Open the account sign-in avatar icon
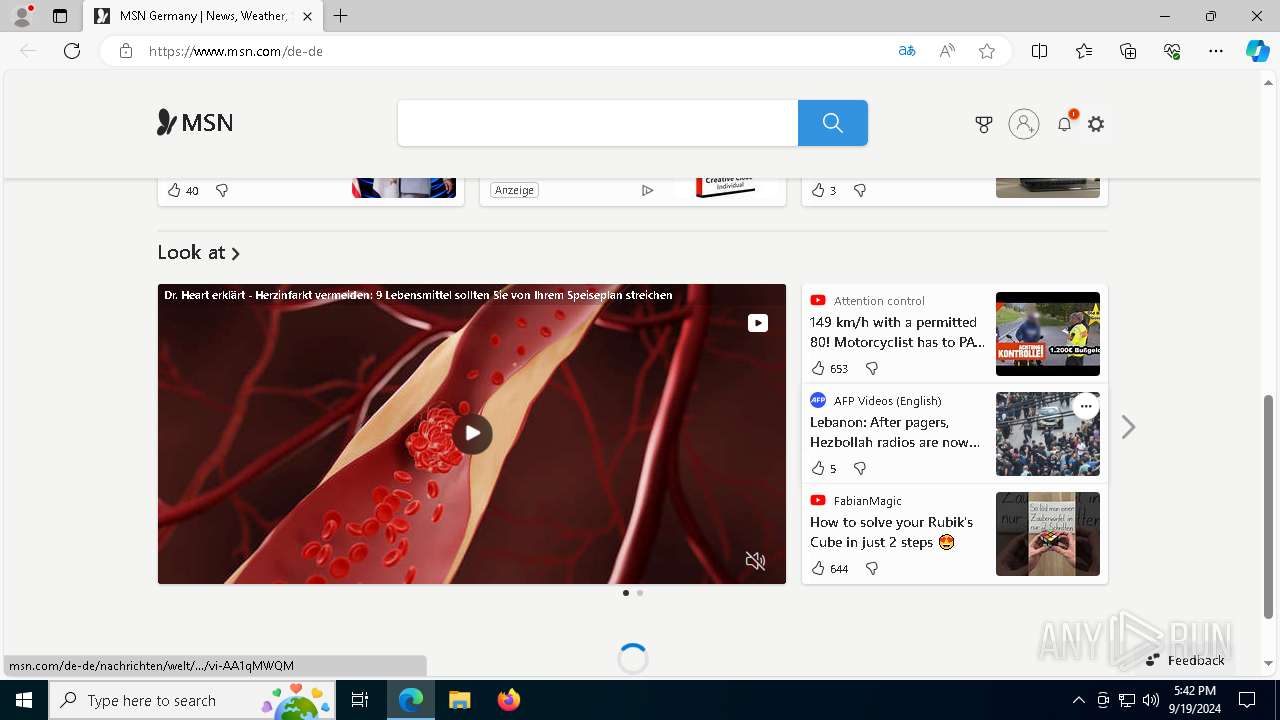1280x720 pixels. point(1024,124)
